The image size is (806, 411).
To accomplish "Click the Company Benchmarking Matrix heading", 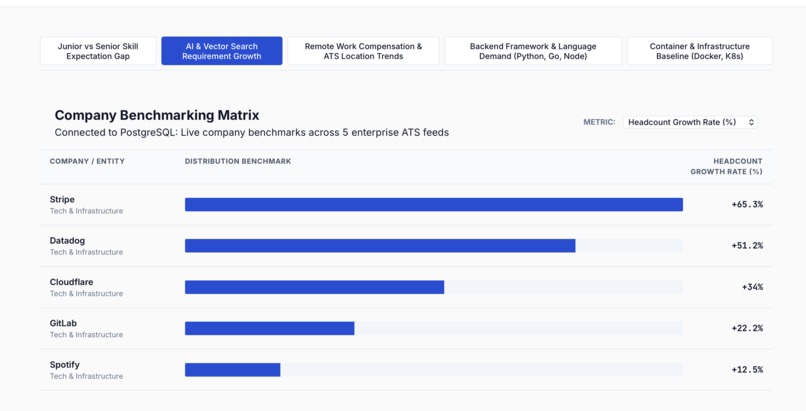I will coord(157,115).
